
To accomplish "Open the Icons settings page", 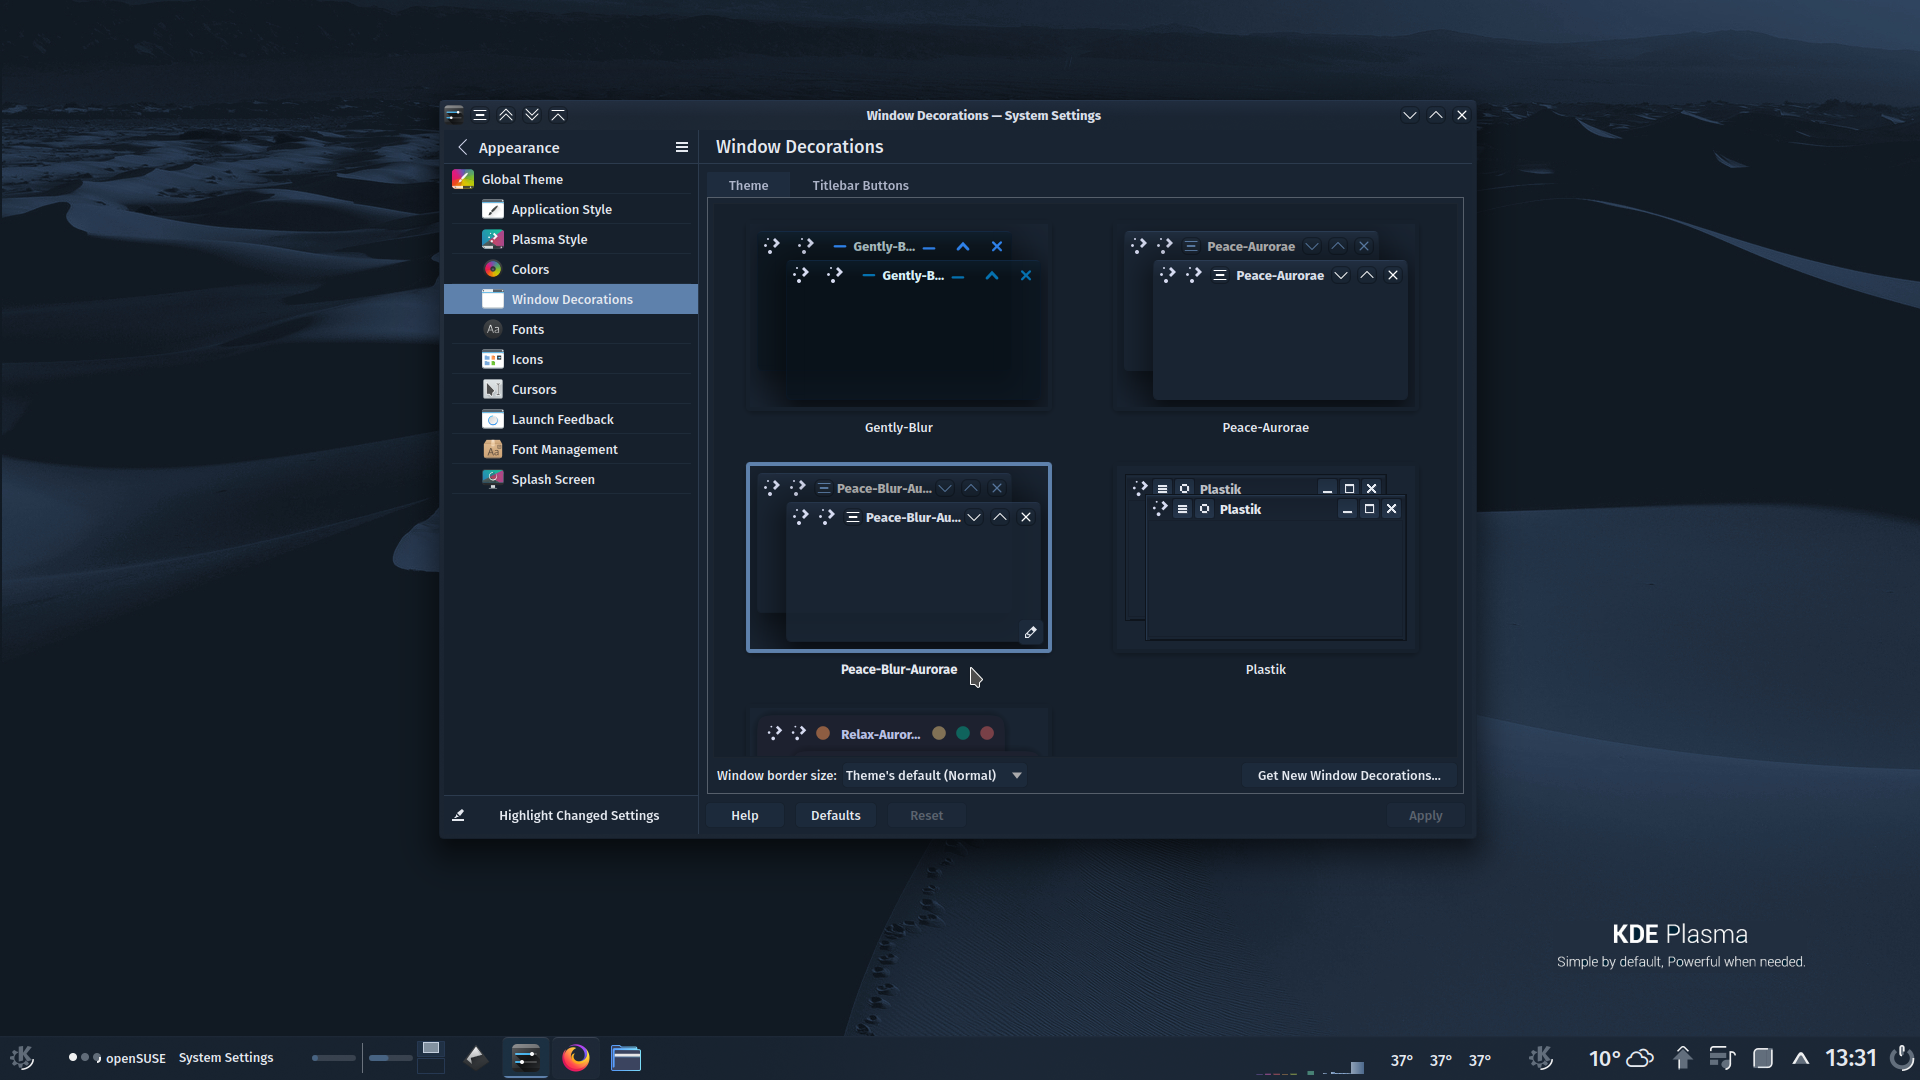I will pos(571,359).
